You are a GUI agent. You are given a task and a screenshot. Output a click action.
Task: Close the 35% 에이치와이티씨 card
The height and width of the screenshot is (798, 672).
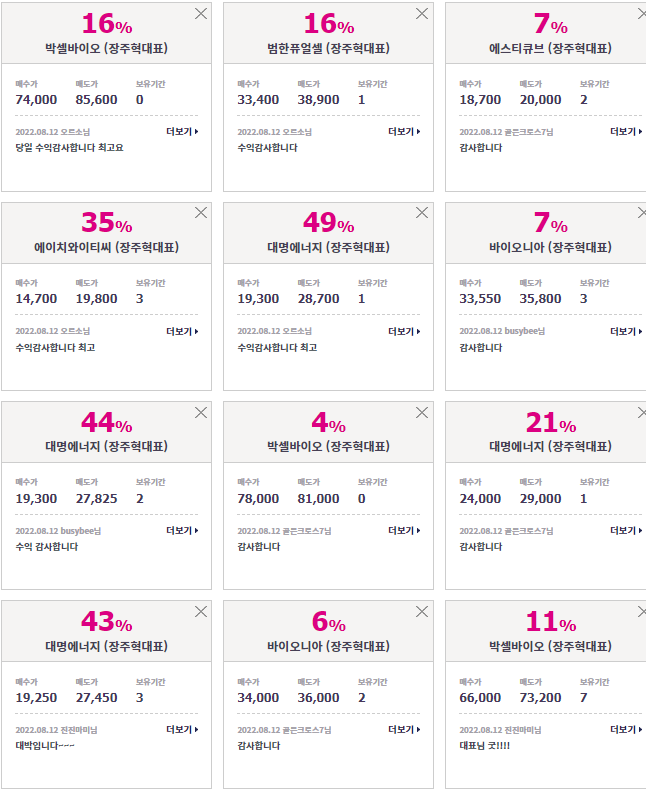click(x=201, y=213)
